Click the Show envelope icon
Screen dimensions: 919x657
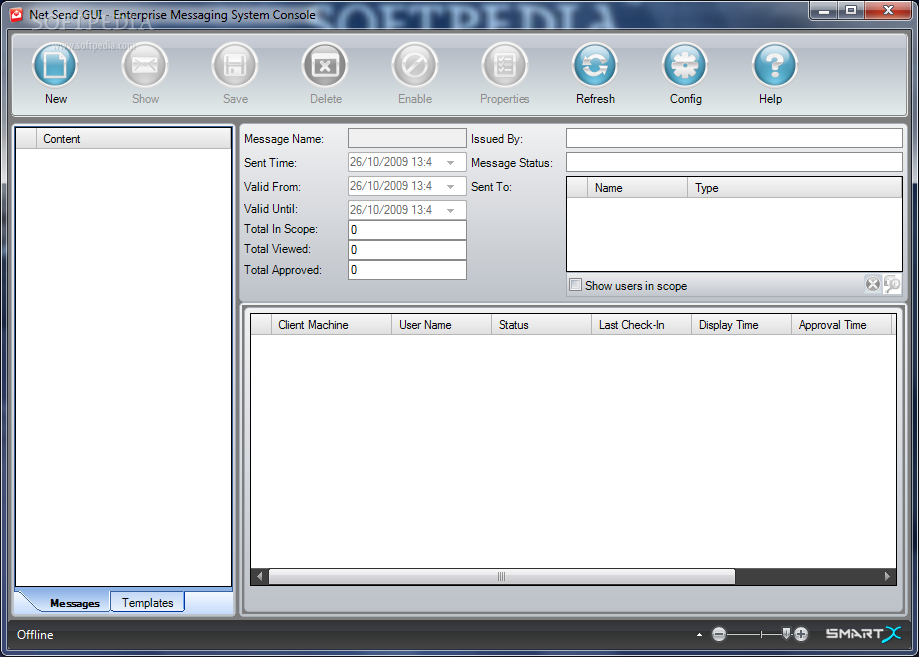tap(145, 66)
